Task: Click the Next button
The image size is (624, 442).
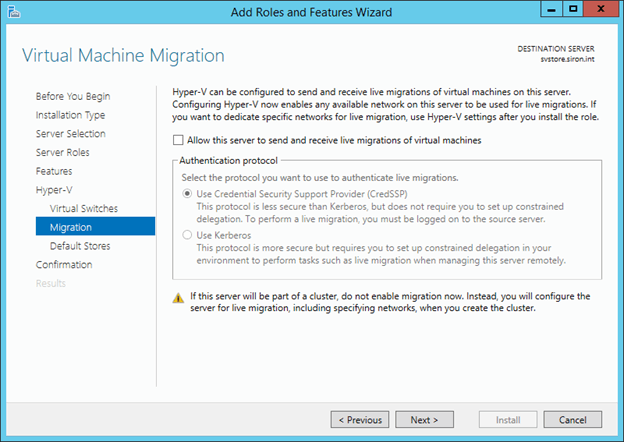Action: (424, 420)
